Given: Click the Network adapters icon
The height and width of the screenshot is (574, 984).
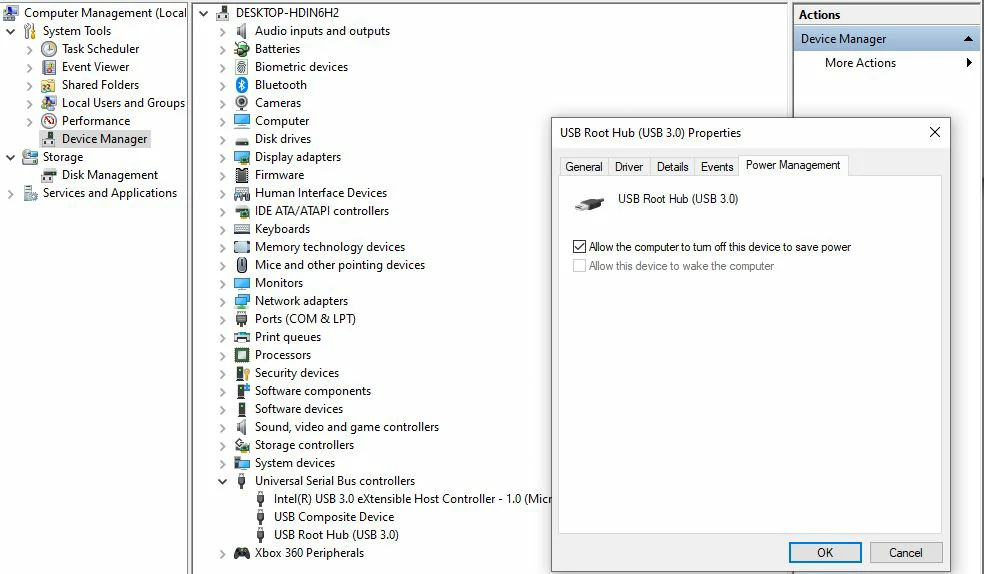Looking at the screenshot, I should click(242, 301).
